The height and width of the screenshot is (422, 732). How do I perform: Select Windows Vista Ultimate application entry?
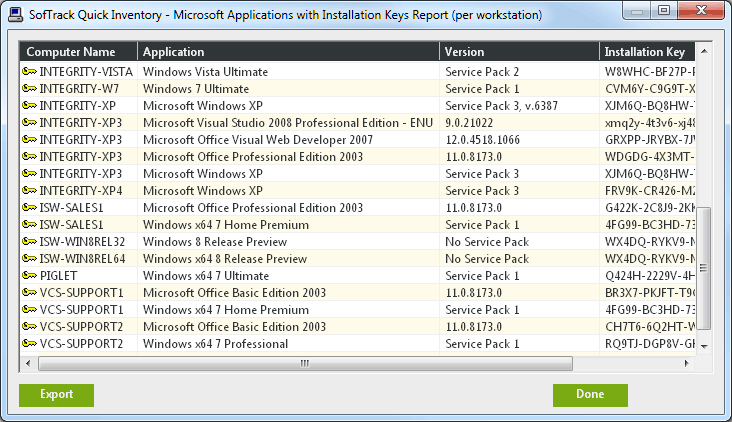[205, 72]
